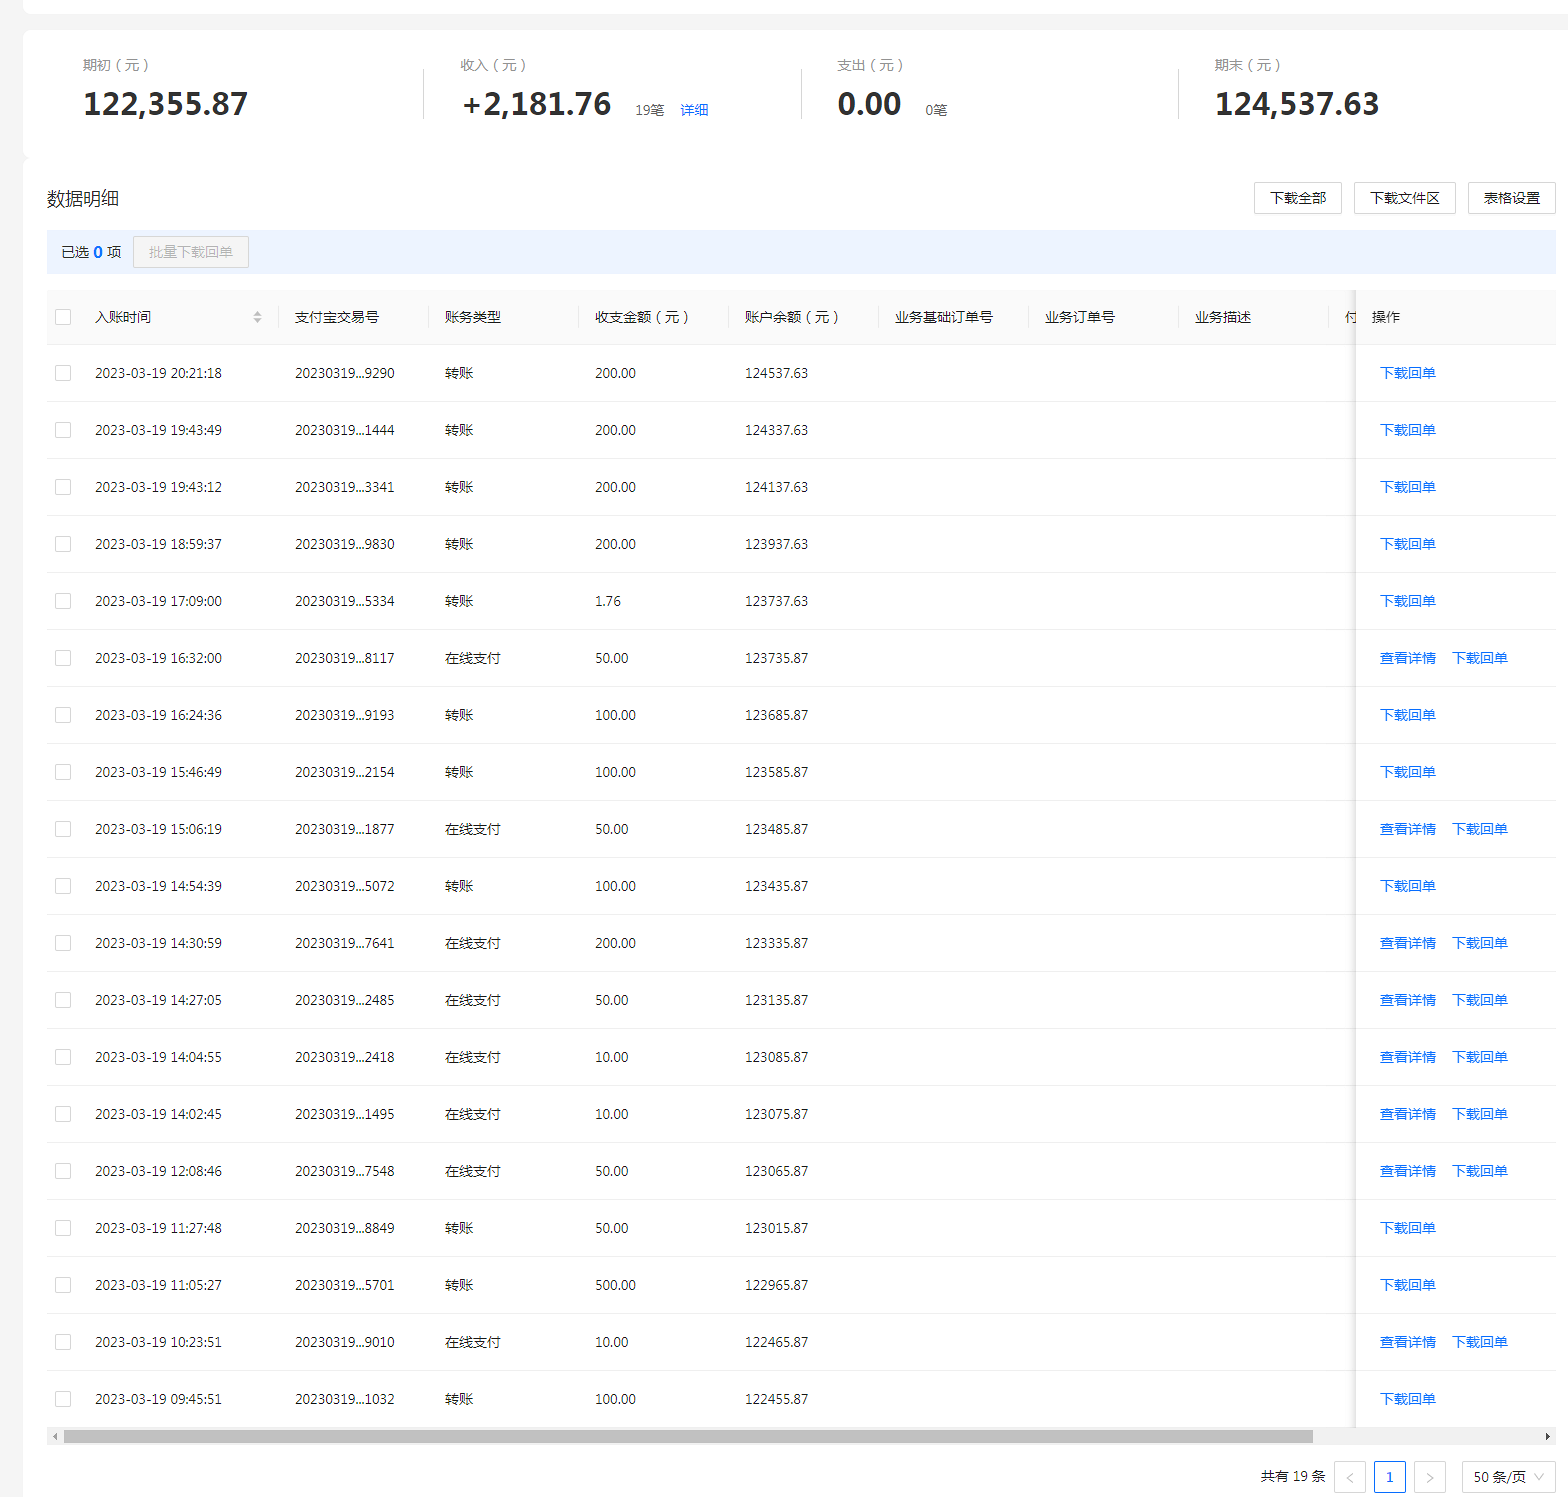1568x1497 pixels.
Task: Click balance cell 123737.63
Action: click(776, 601)
